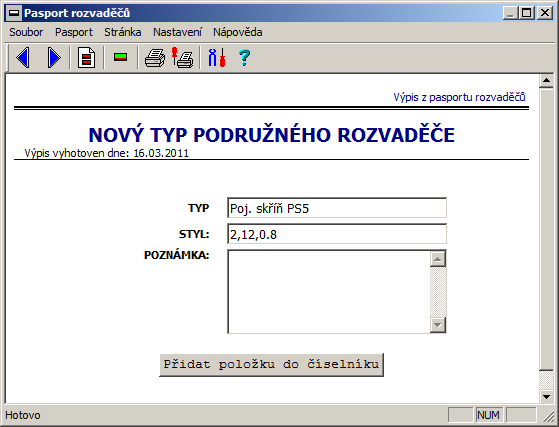Click the STYL: label
Screen dimensions: 559x427
[194, 234]
